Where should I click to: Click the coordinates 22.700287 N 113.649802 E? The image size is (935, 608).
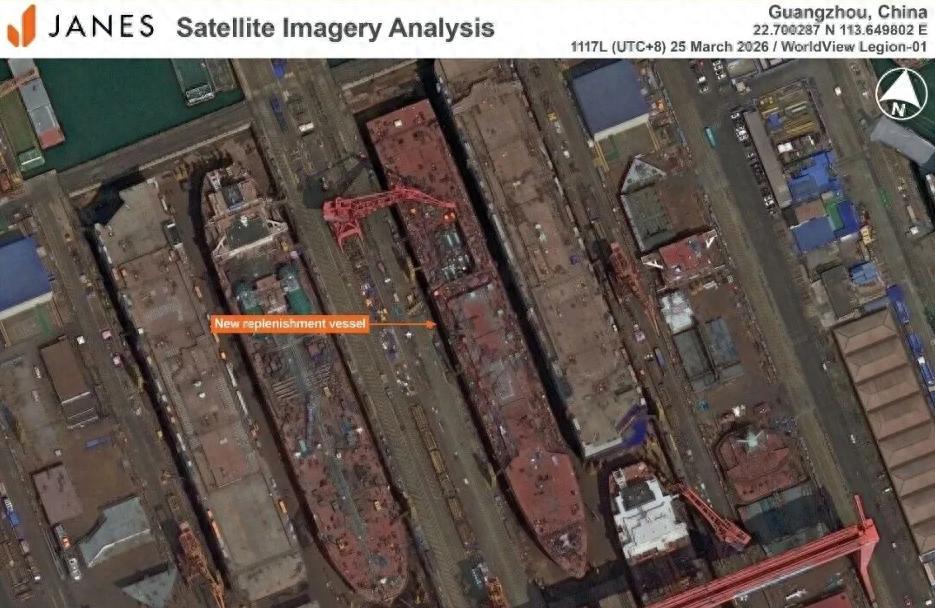pos(840,30)
